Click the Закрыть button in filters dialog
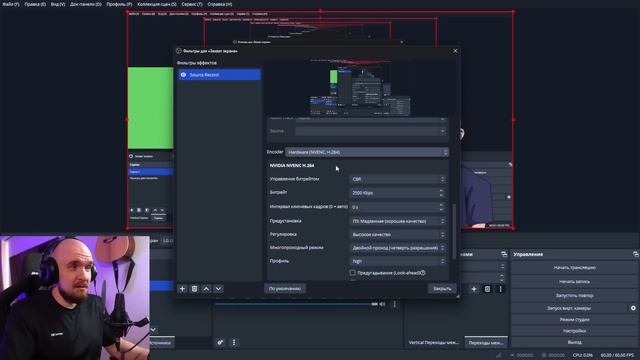The height and width of the screenshot is (360, 640). coord(442,289)
